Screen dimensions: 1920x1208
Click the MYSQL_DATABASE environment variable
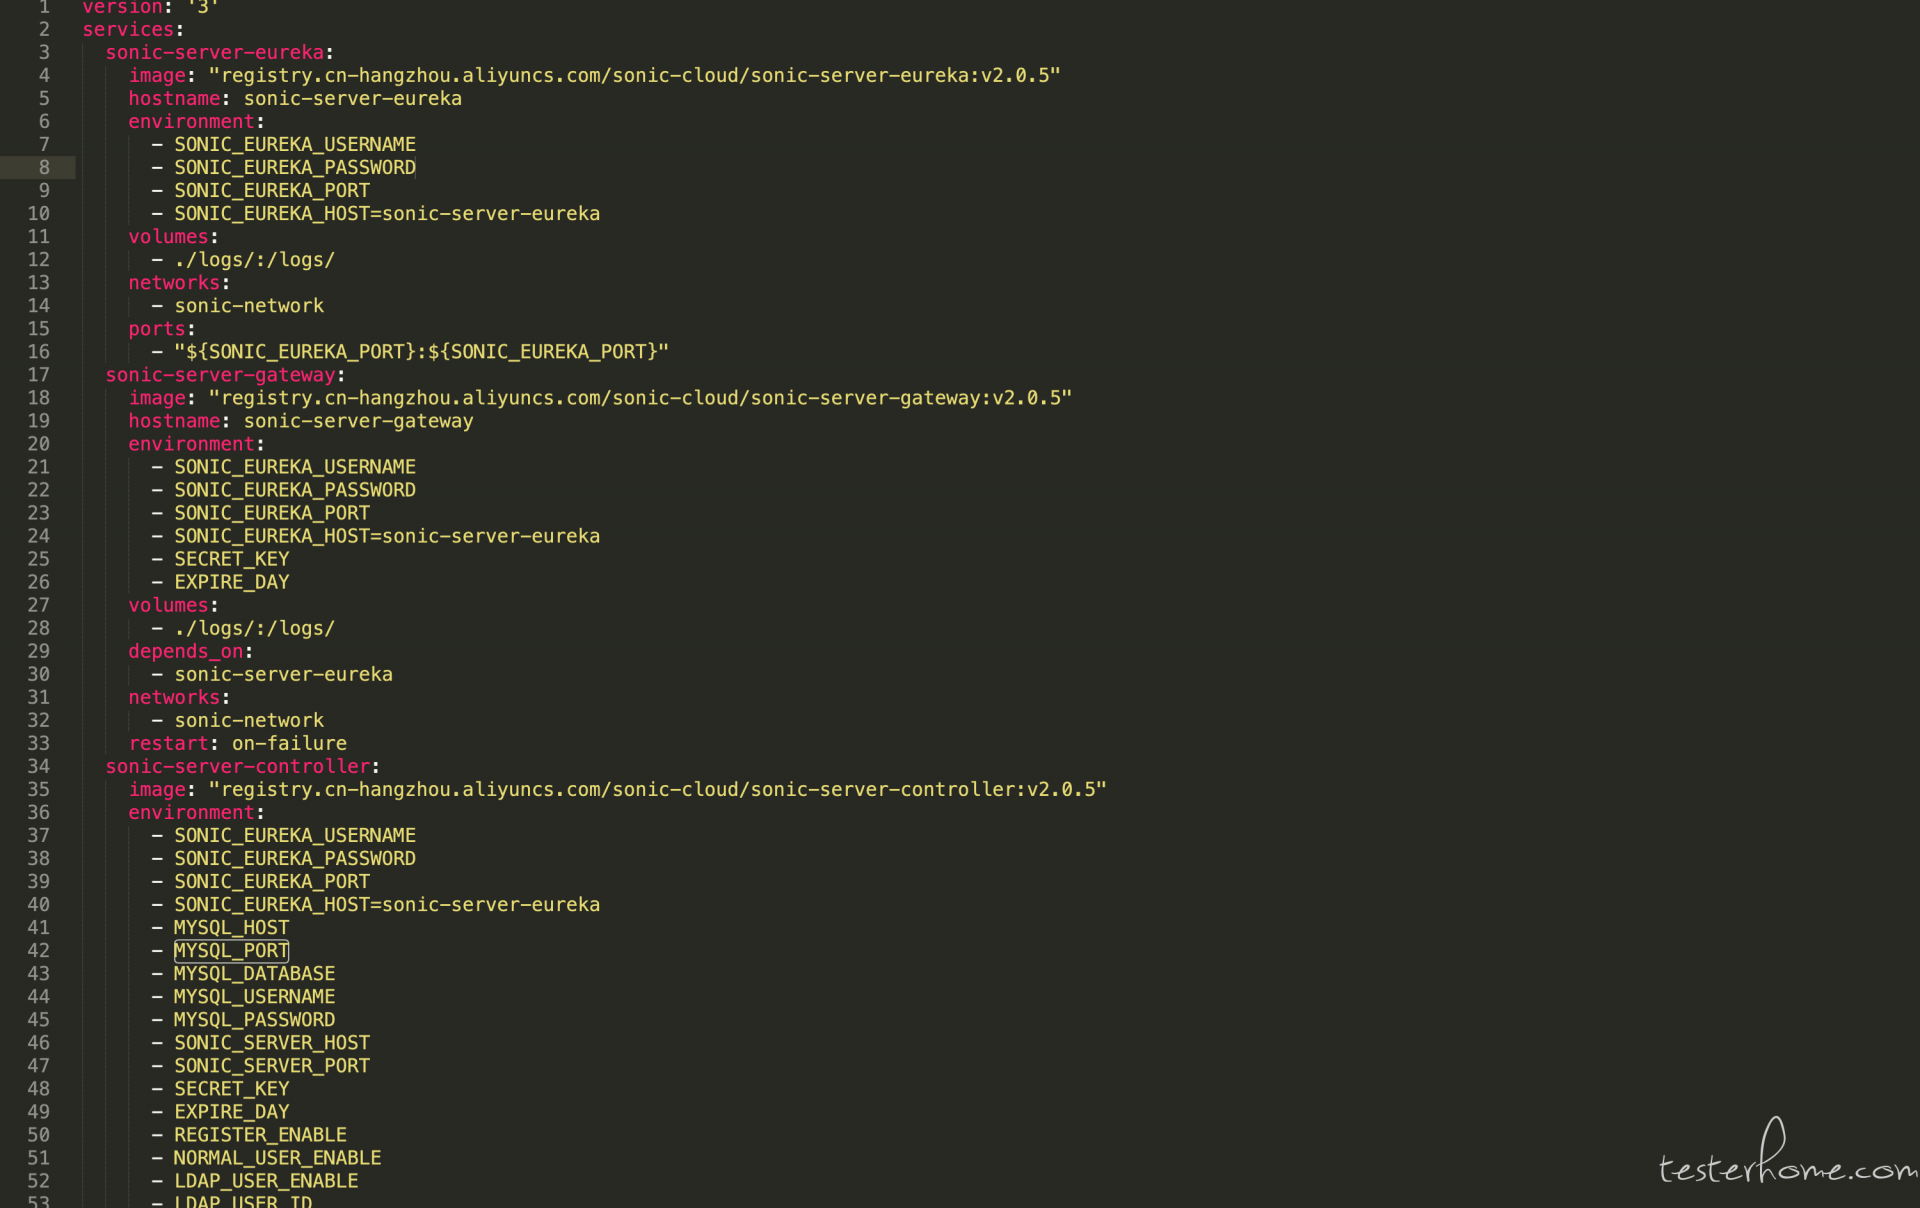point(254,974)
